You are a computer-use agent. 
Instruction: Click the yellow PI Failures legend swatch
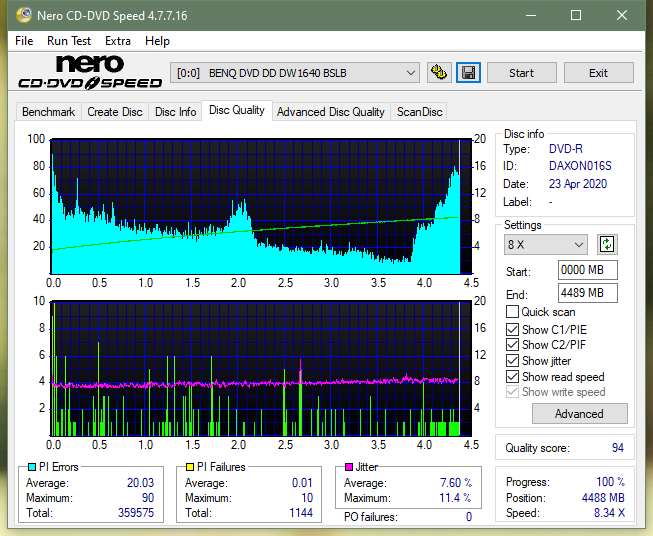[190, 467]
